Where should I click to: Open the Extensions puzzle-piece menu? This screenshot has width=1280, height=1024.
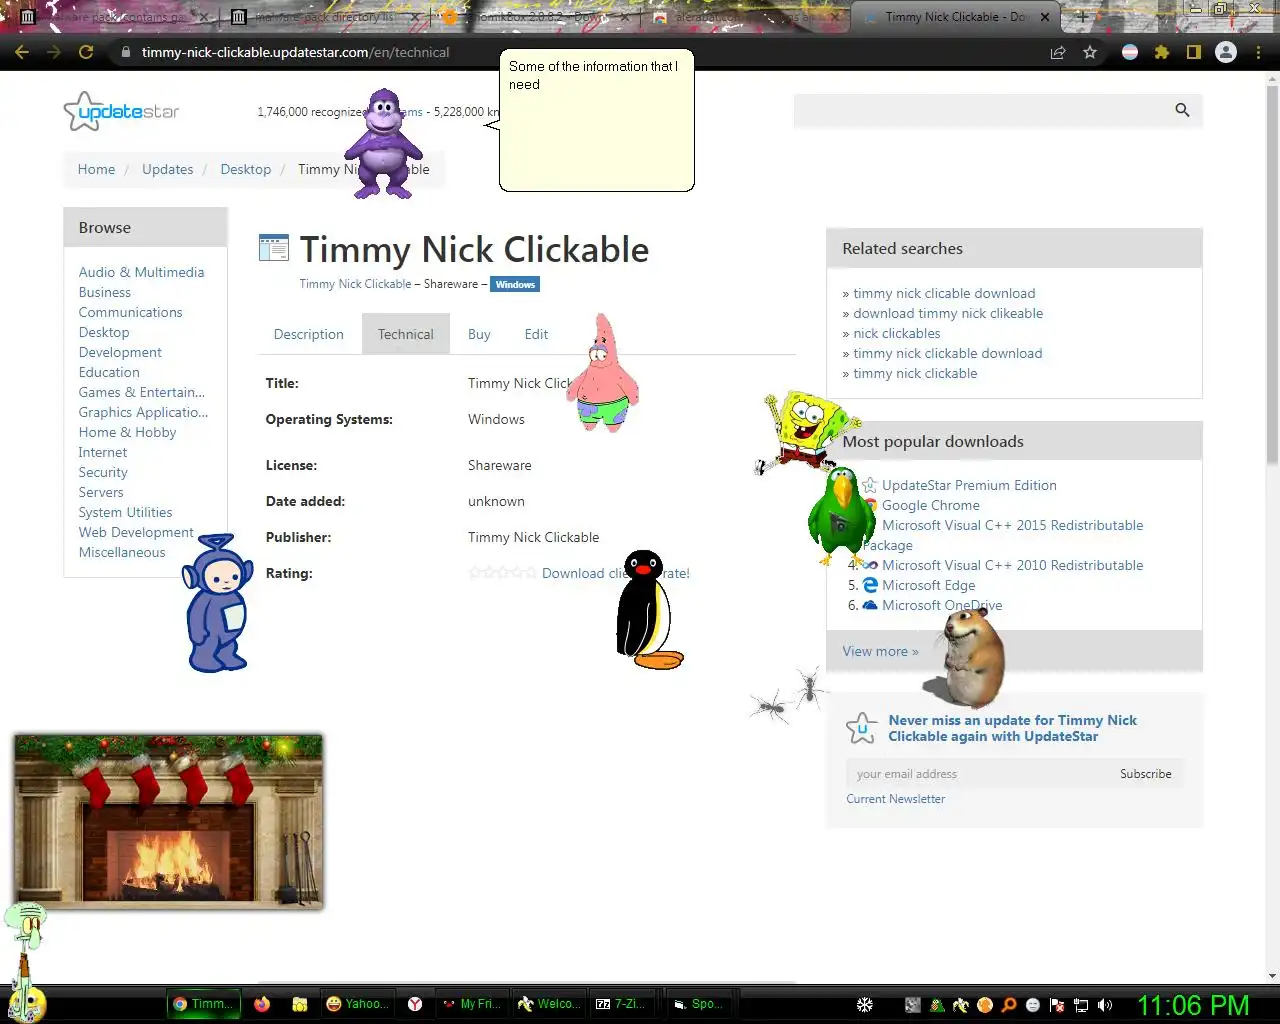1162,52
